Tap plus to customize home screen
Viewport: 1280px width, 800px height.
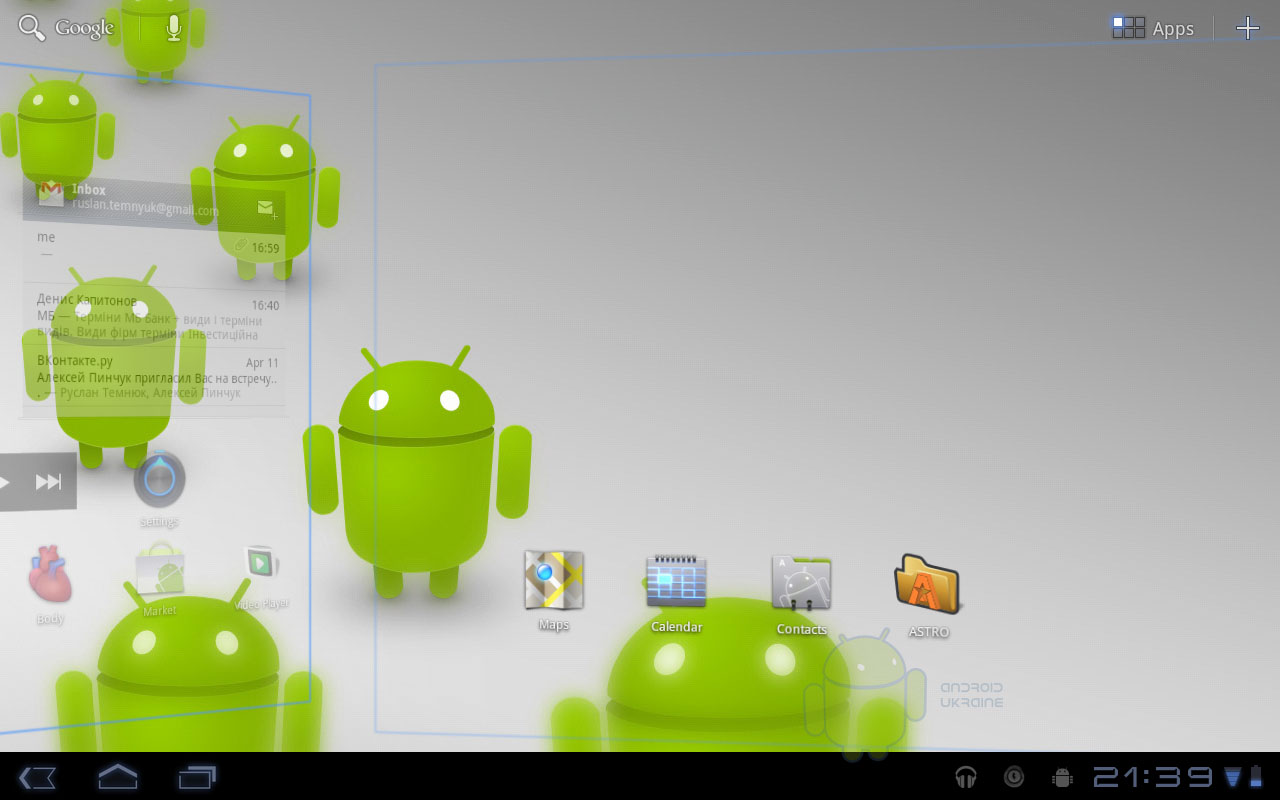click(x=1247, y=28)
